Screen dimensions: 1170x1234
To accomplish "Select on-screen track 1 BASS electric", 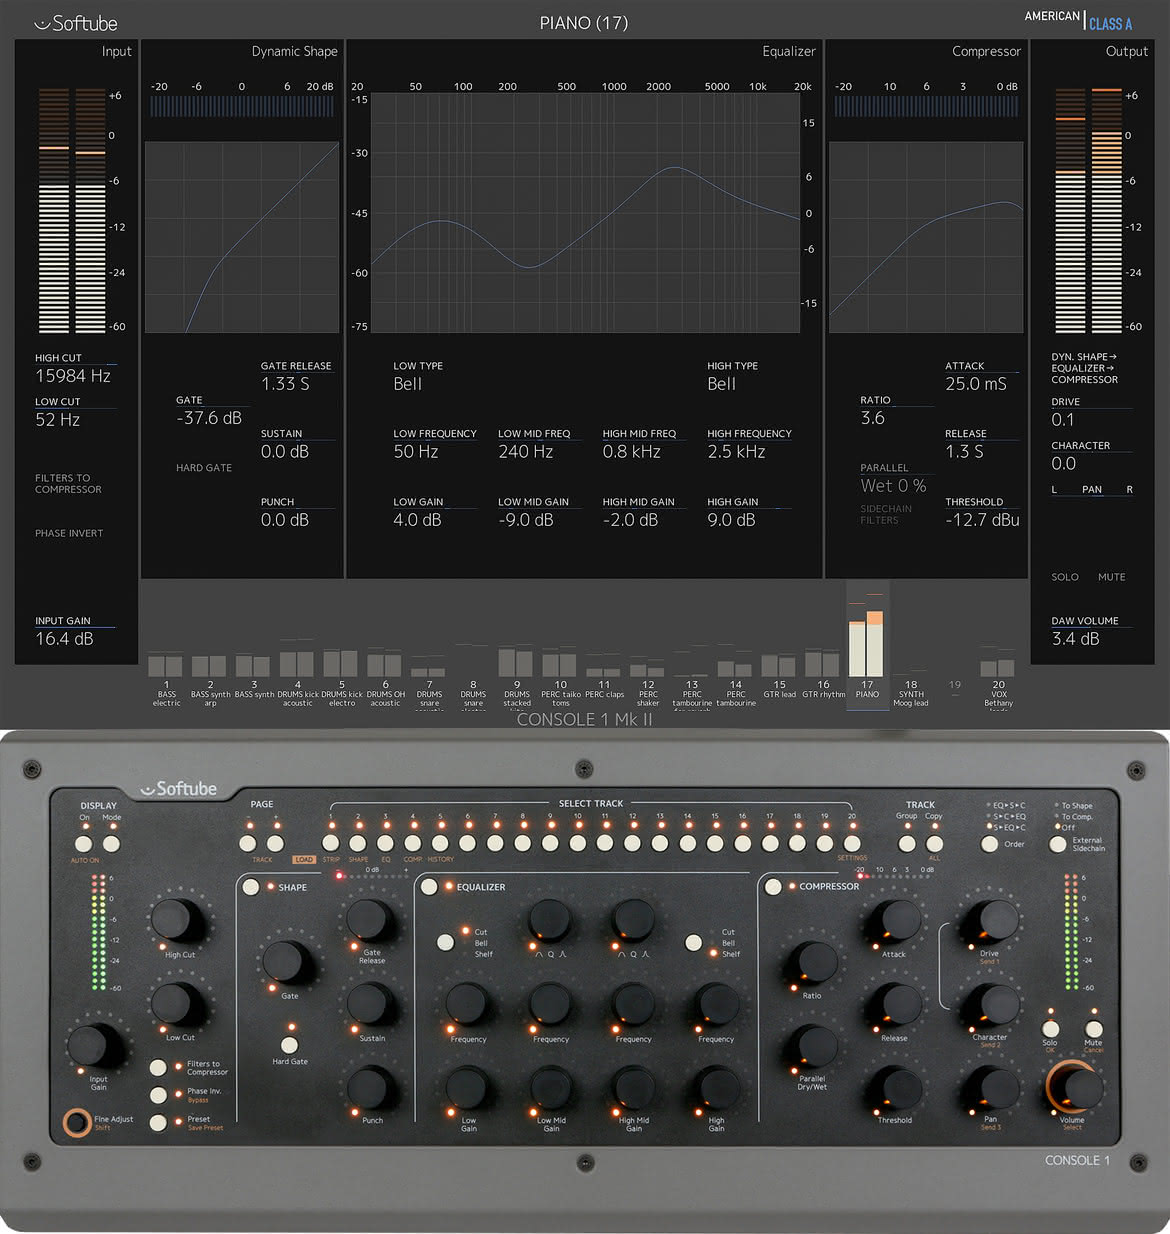I will 166,680.
